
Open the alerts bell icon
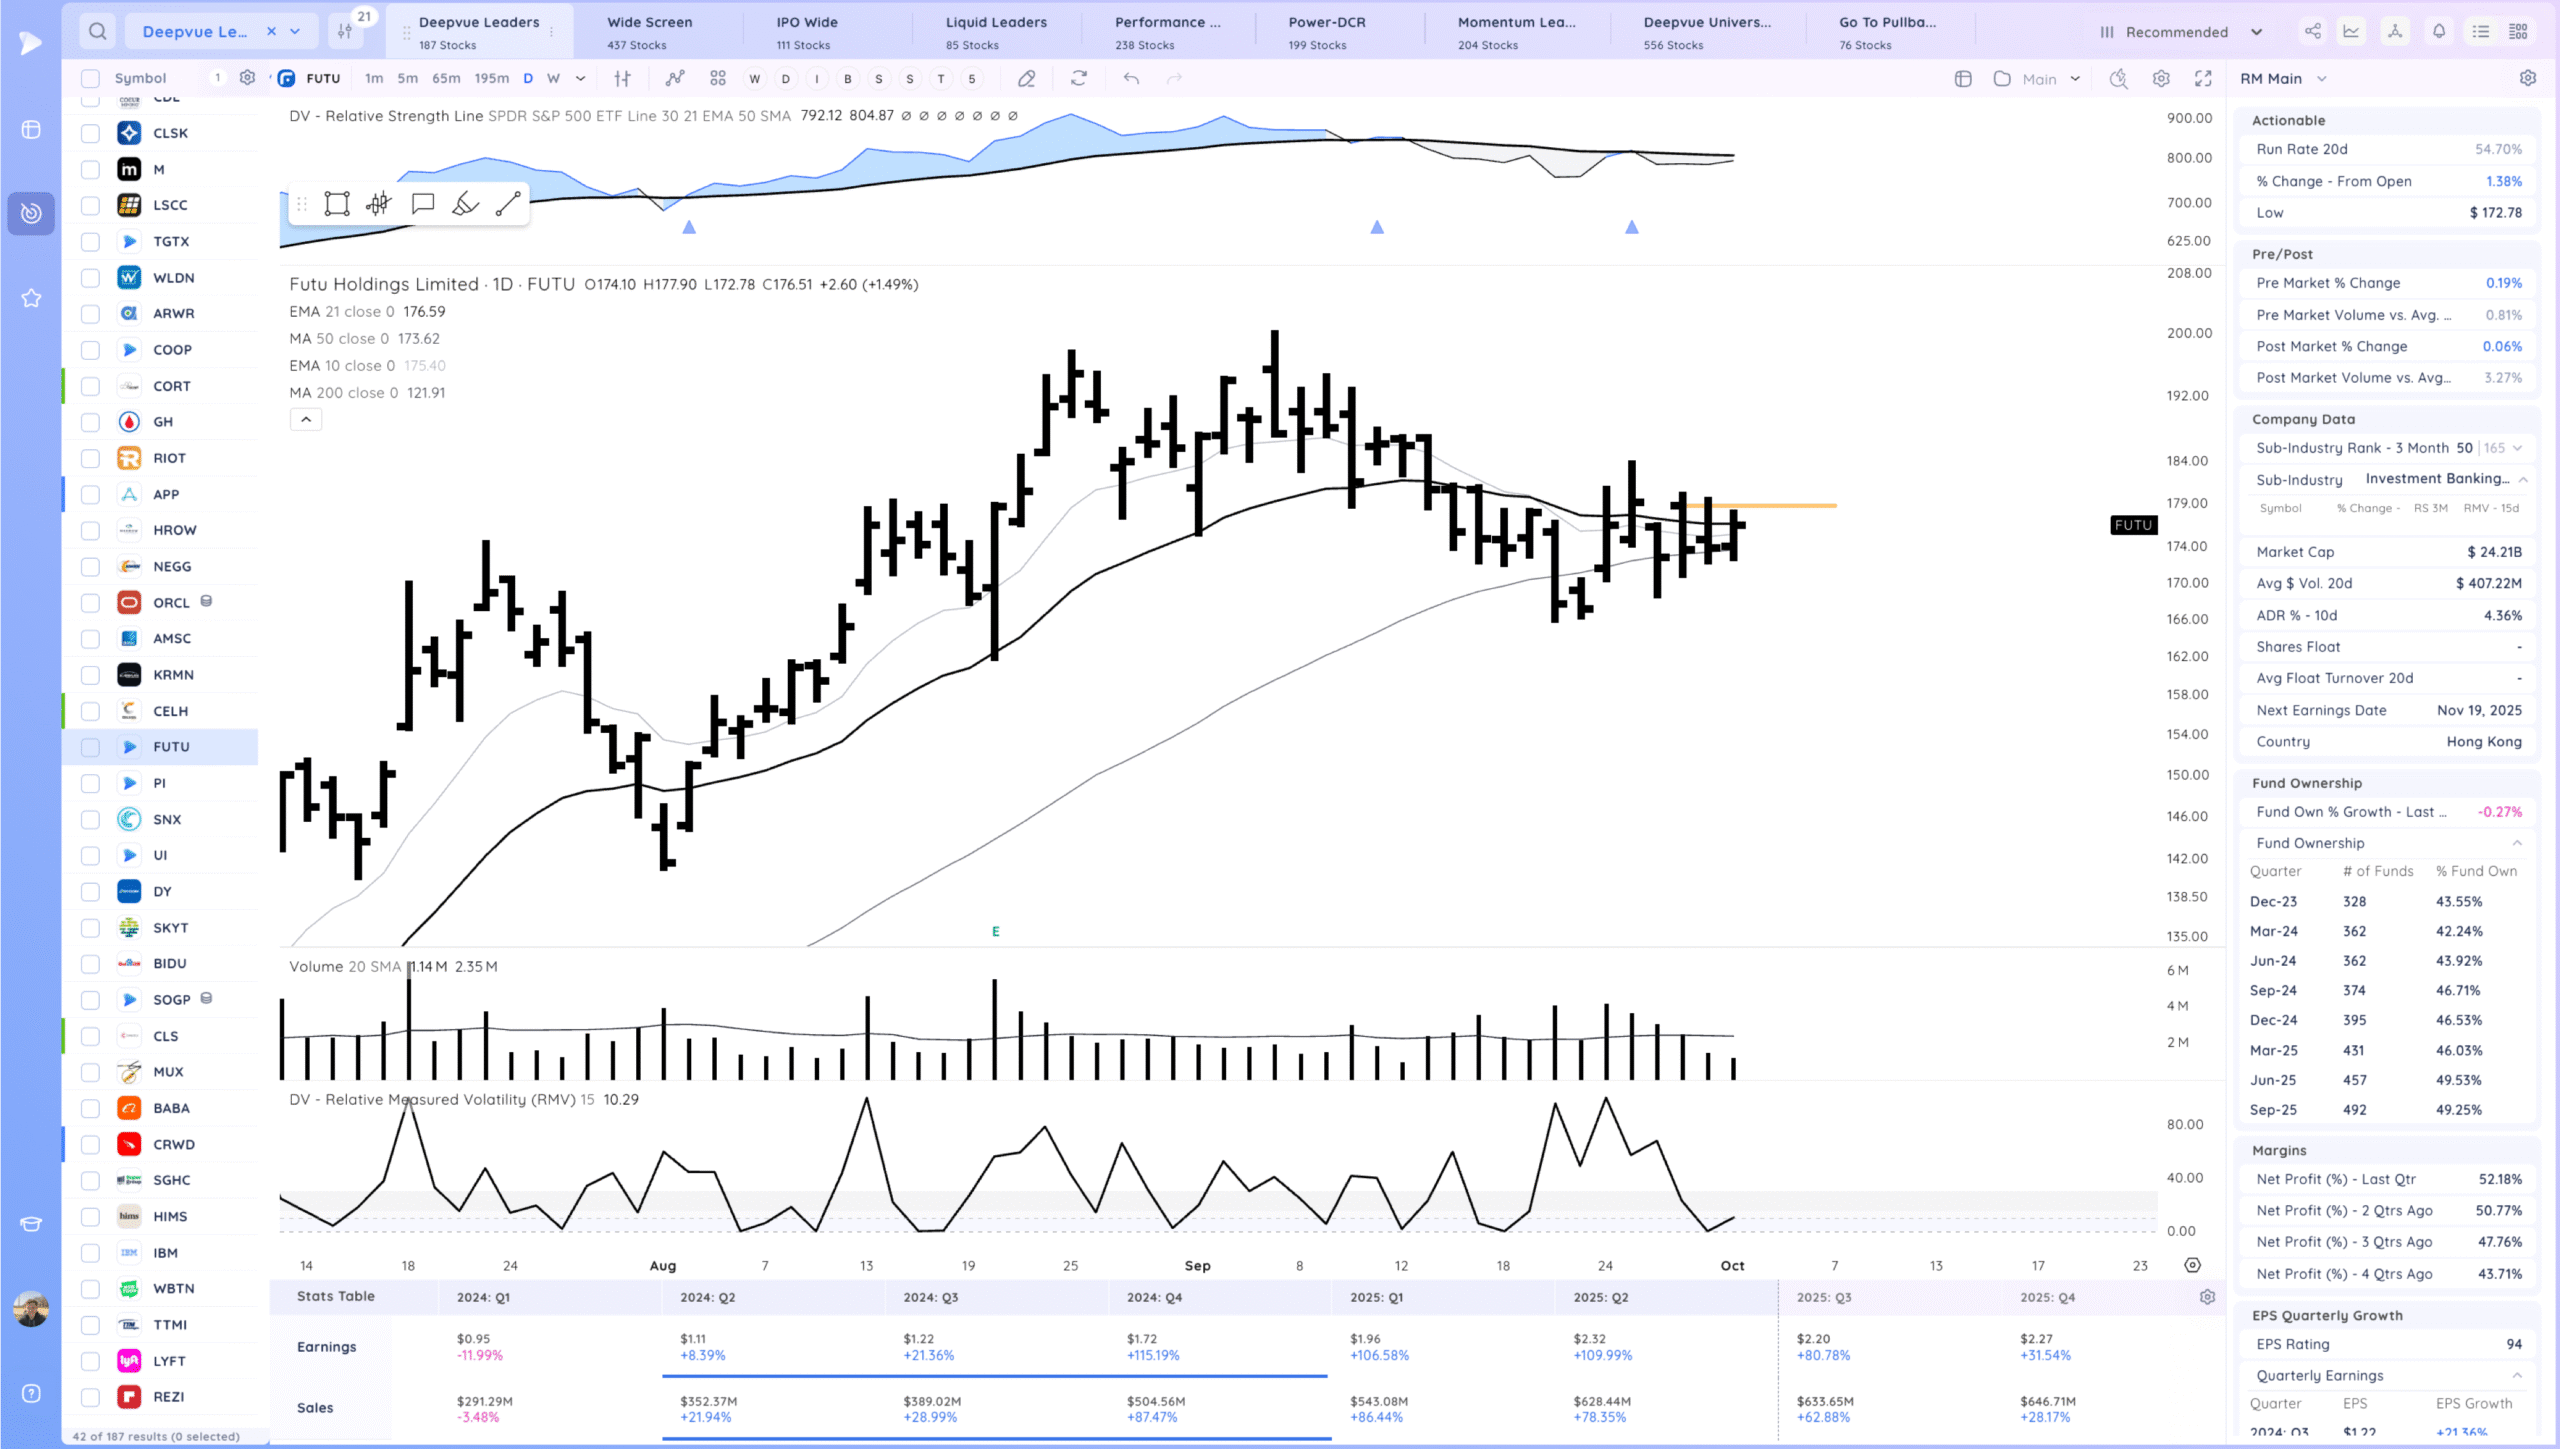tap(2439, 31)
